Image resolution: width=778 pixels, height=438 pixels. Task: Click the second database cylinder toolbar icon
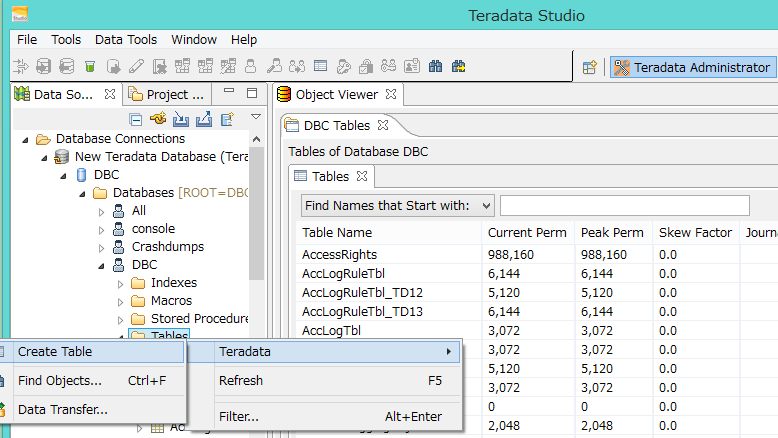coord(66,66)
